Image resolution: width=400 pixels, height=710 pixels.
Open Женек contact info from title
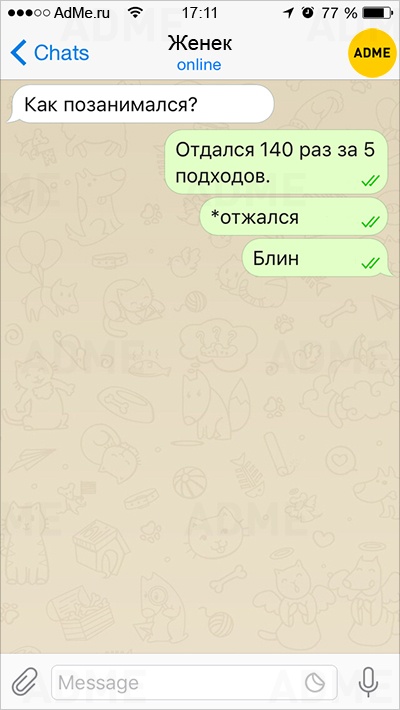(x=199, y=44)
